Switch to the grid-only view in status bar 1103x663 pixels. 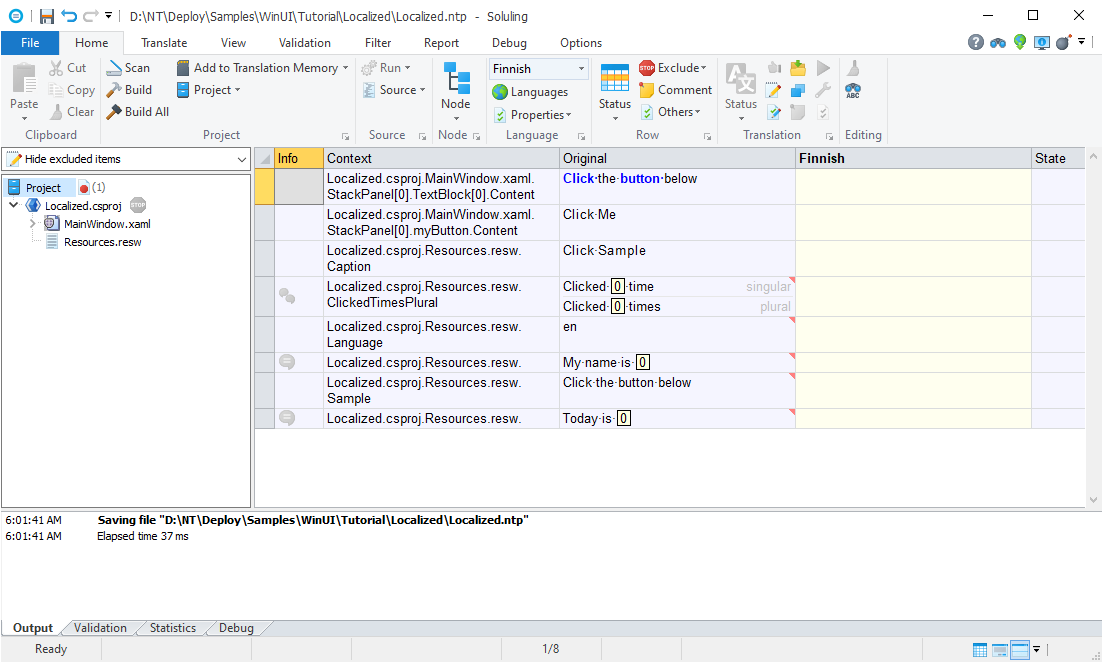(x=979, y=650)
